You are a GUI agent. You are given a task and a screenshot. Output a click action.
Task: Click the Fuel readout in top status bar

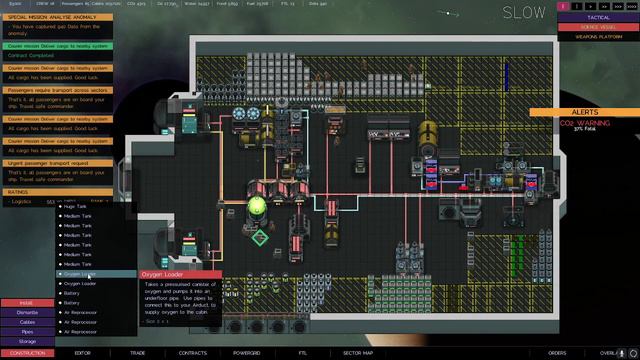(x=258, y=4)
